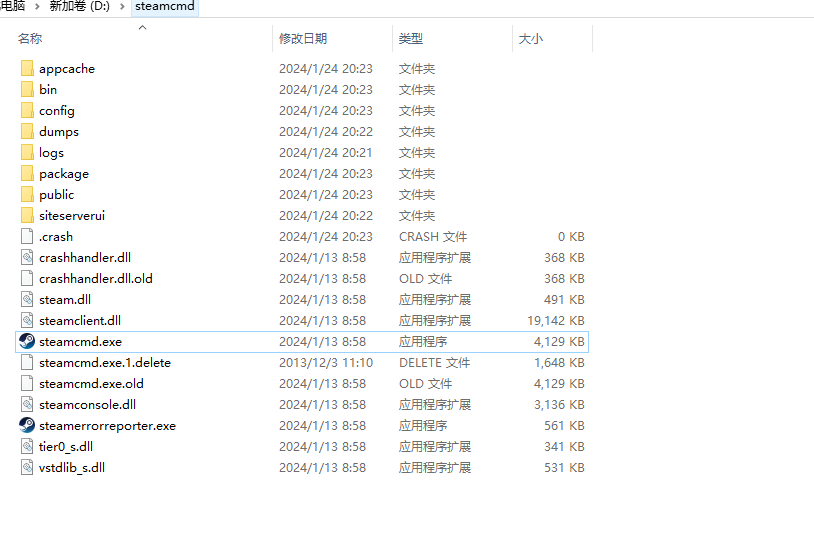
Task: Select crashhandler.dll.old file name
Action: [x=96, y=278]
